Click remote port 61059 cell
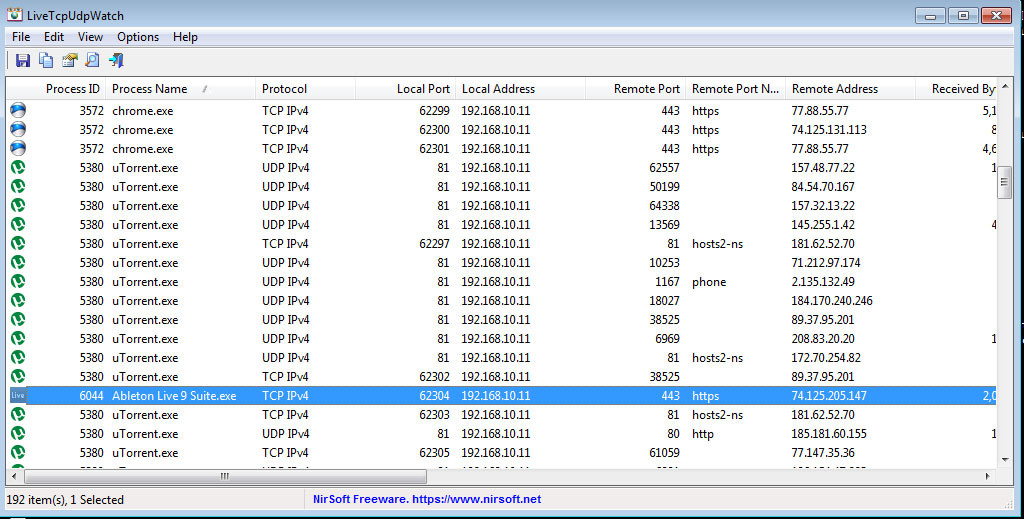Screen dimensions: 1024x519 664,453
